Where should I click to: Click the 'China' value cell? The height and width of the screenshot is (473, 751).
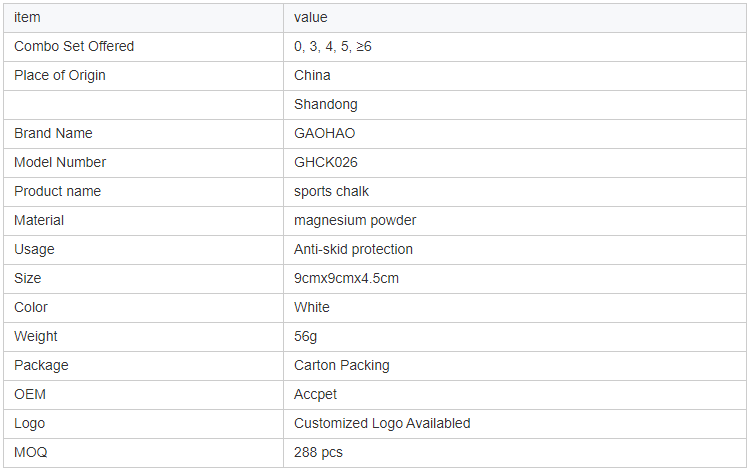tap(312, 75)
